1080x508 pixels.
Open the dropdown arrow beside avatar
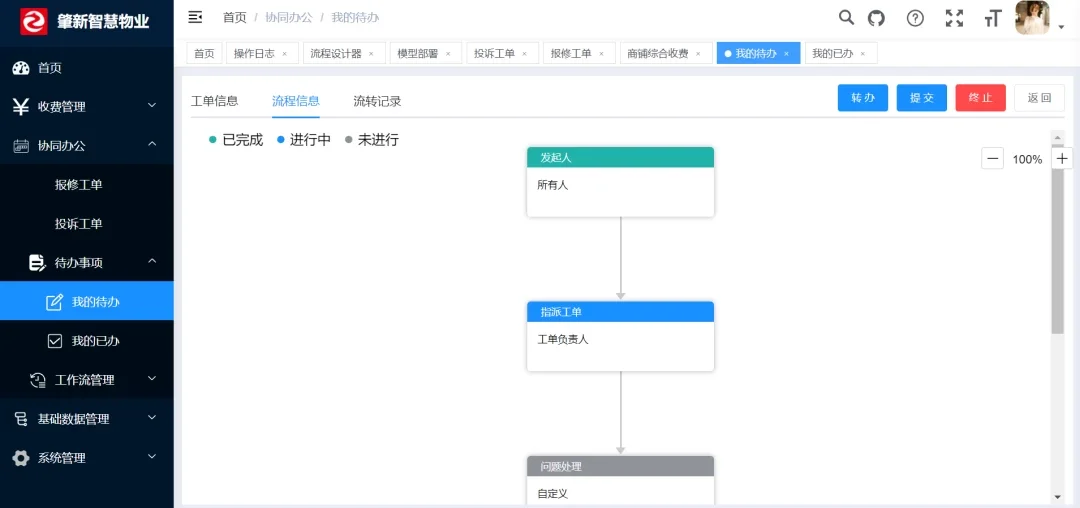[1061, 28]
